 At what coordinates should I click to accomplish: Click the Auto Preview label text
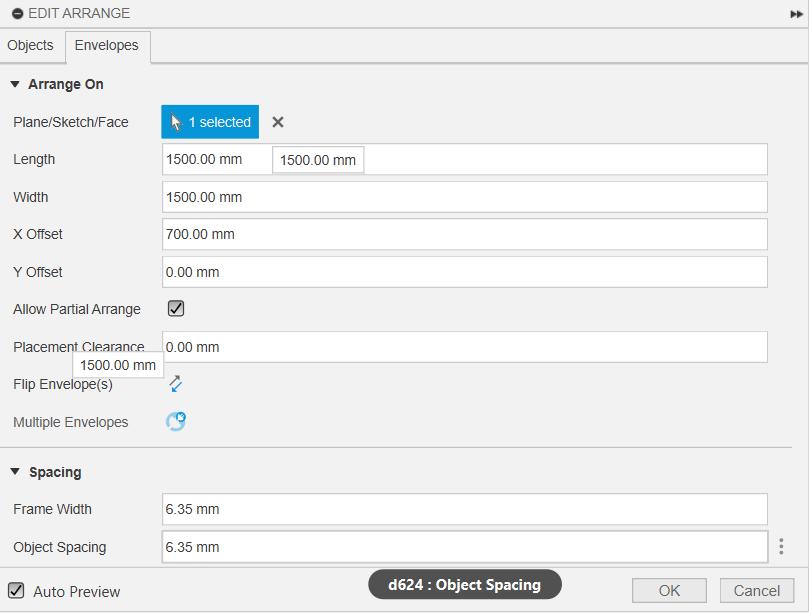tap(77, 591)
